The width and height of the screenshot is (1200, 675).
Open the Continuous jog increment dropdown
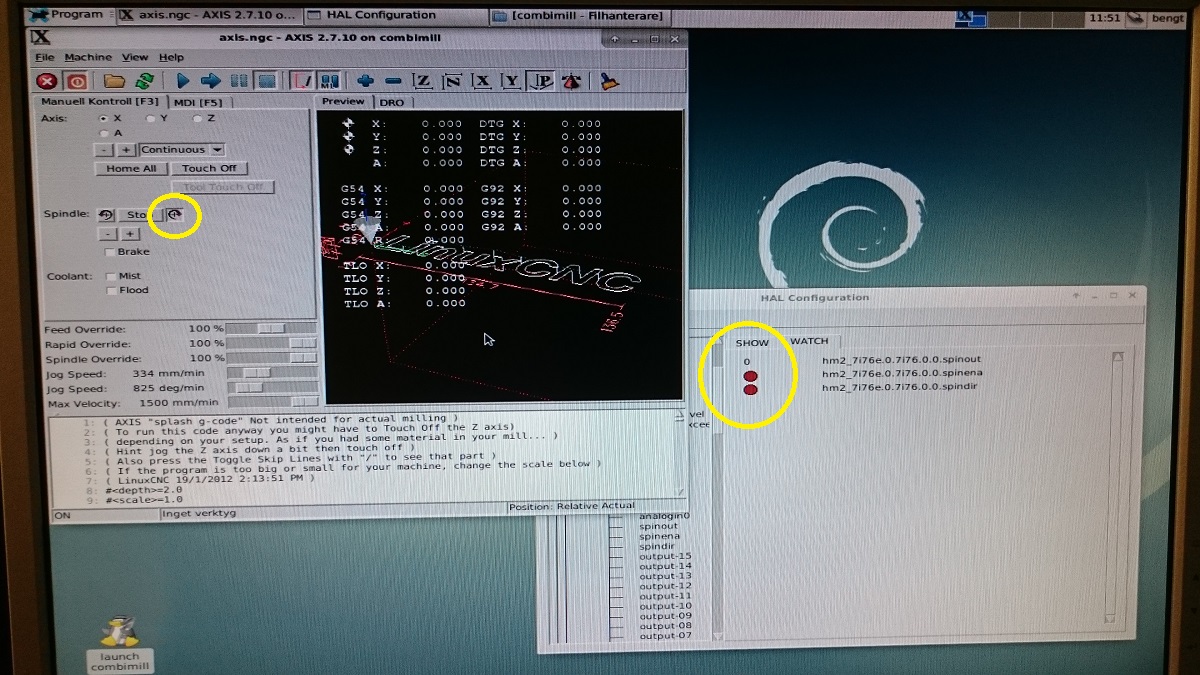[x=182, y=150]
